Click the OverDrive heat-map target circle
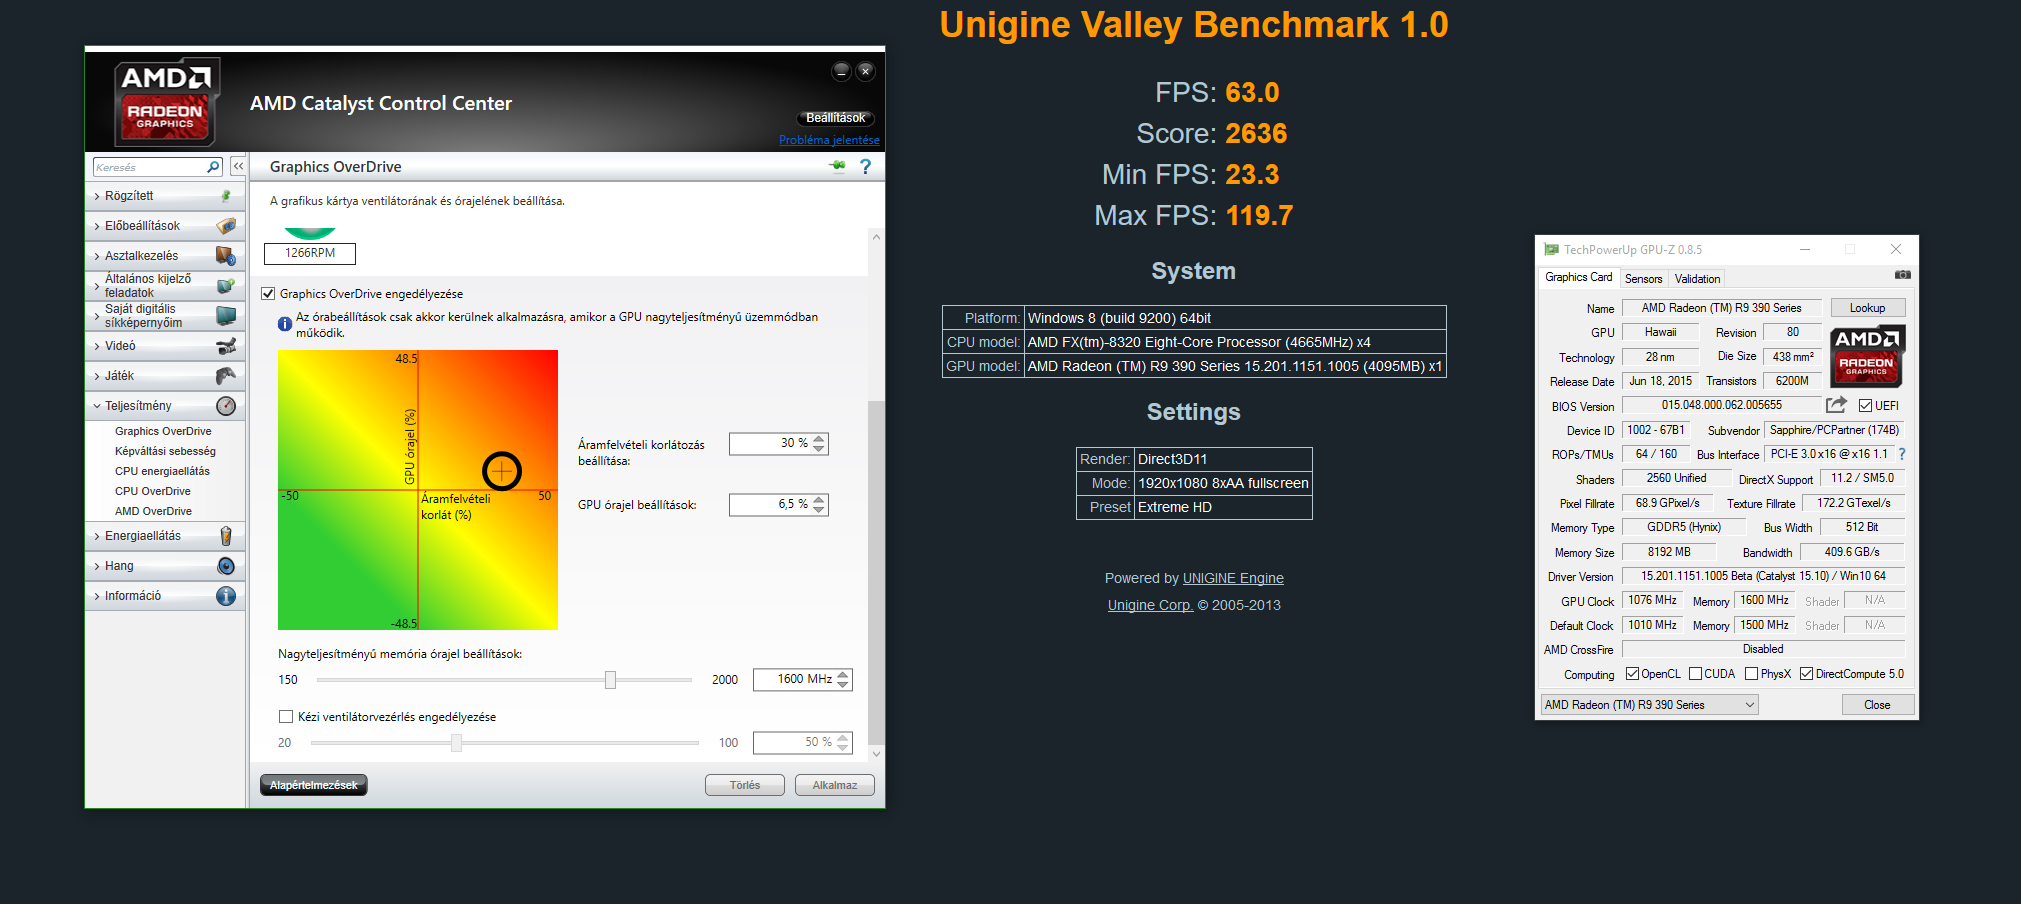Screen dimensions: 2021x904 coord(502,471)
